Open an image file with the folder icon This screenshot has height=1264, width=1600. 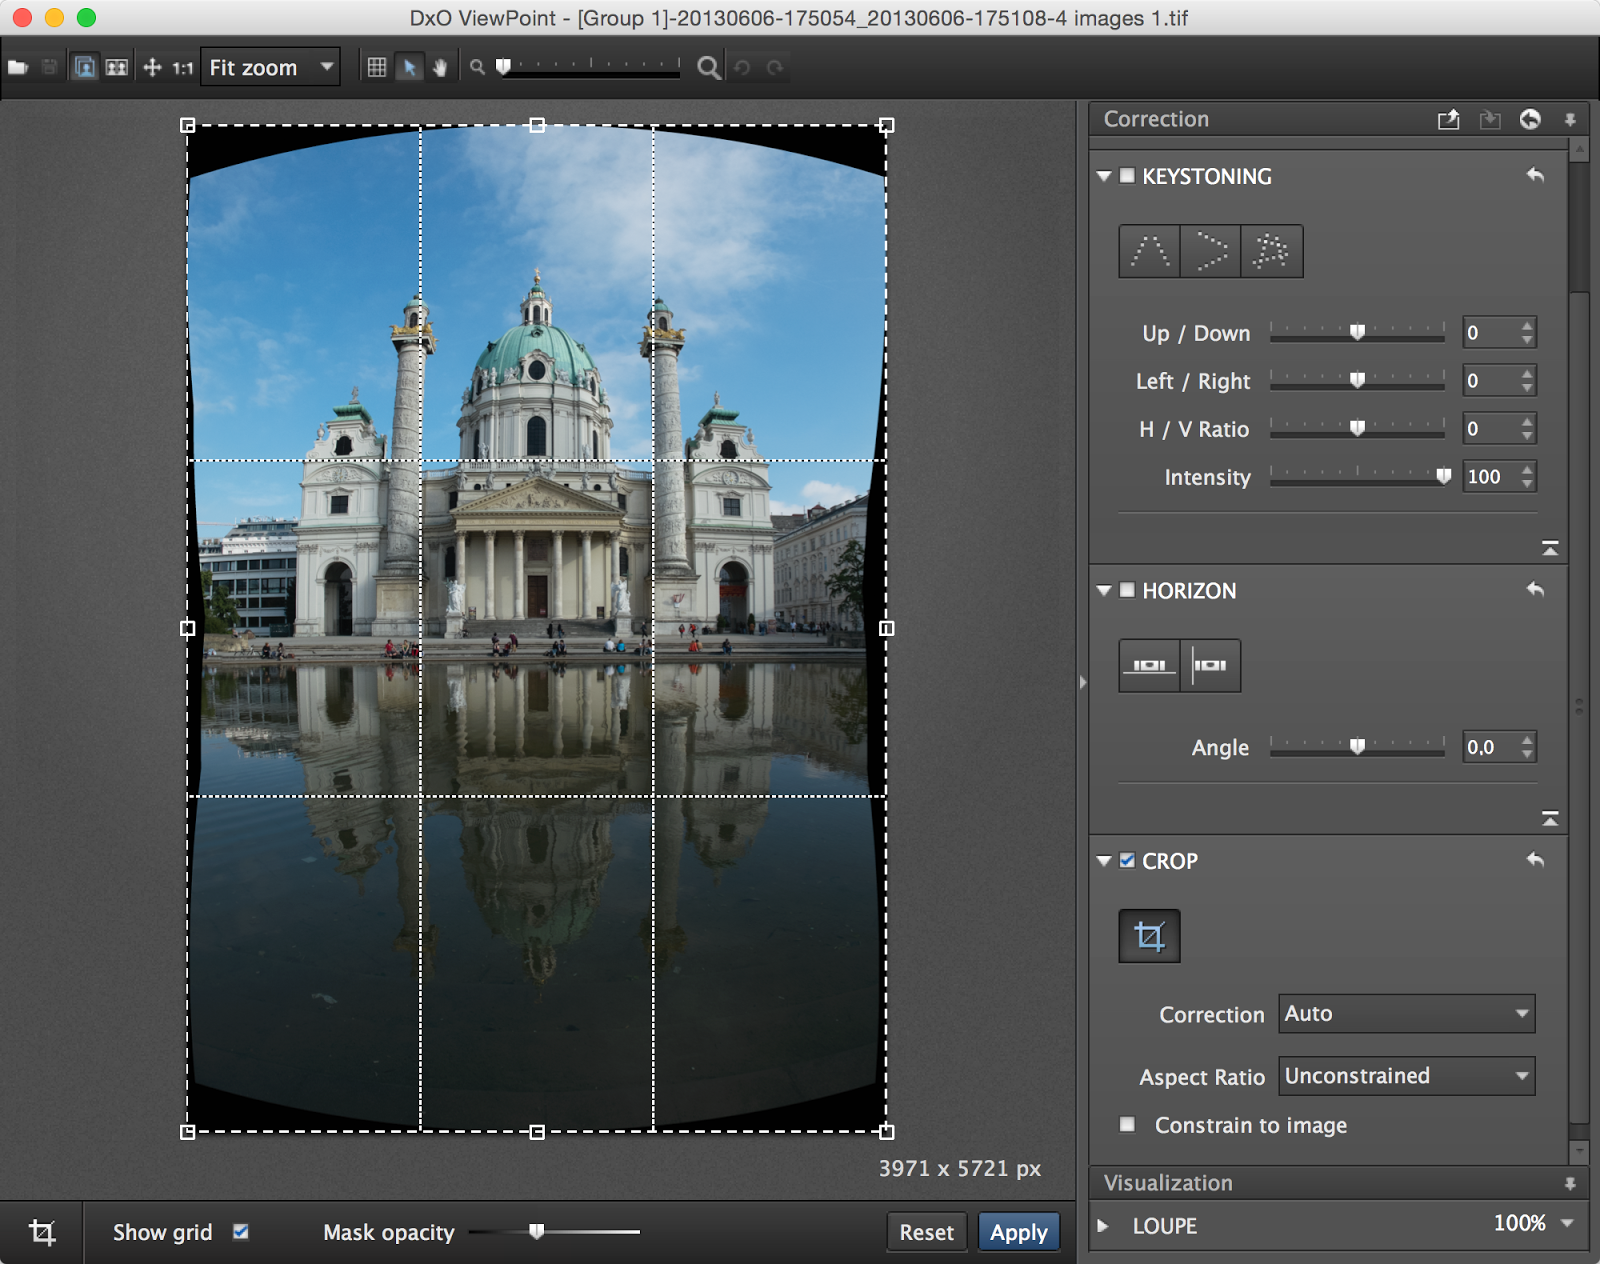[x=18, y=68]
